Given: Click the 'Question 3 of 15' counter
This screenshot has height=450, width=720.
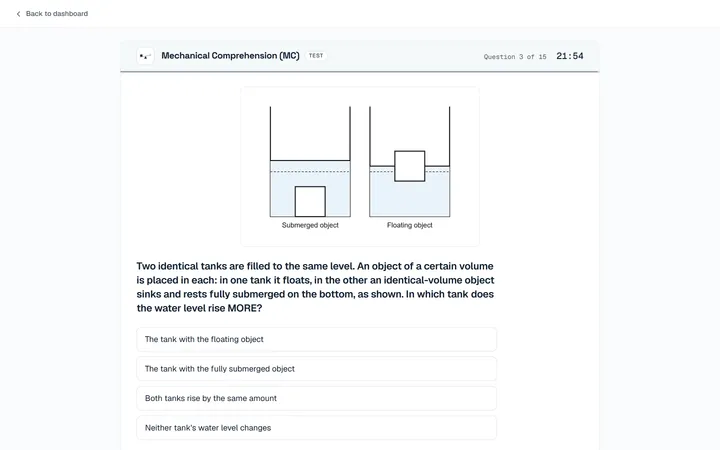Looking at the screenshot, I should pos(515,56).
